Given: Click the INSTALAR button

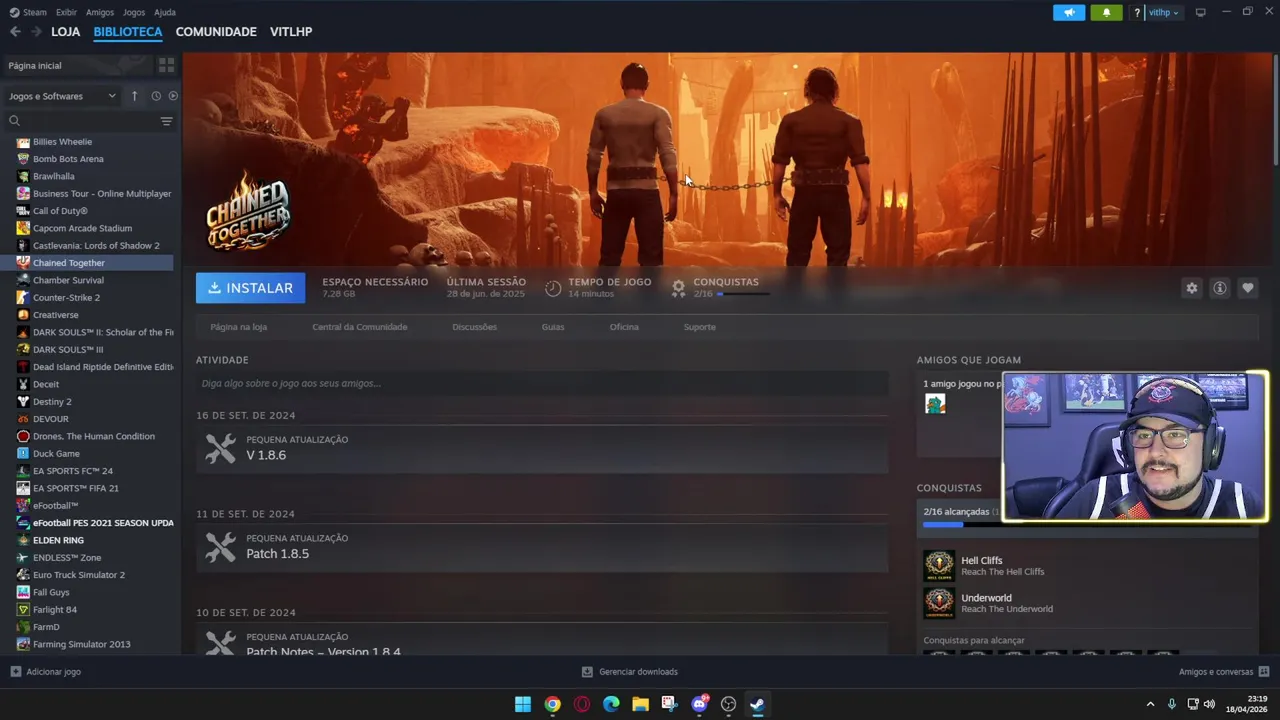Looking at the screenshot, I should (x=250, y=288).
